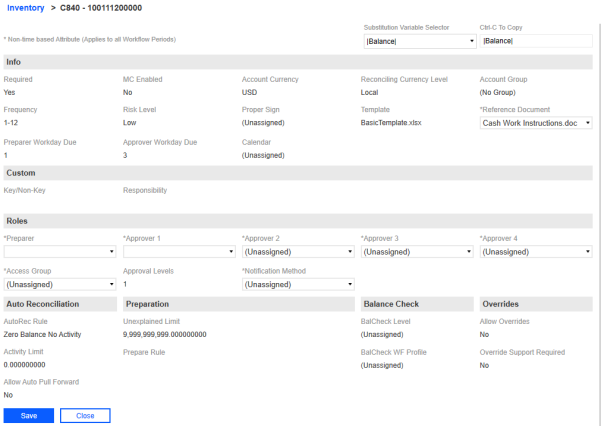The image size is (601, 426).
Task: Click the Custom section header
Action: coord(298,173)
